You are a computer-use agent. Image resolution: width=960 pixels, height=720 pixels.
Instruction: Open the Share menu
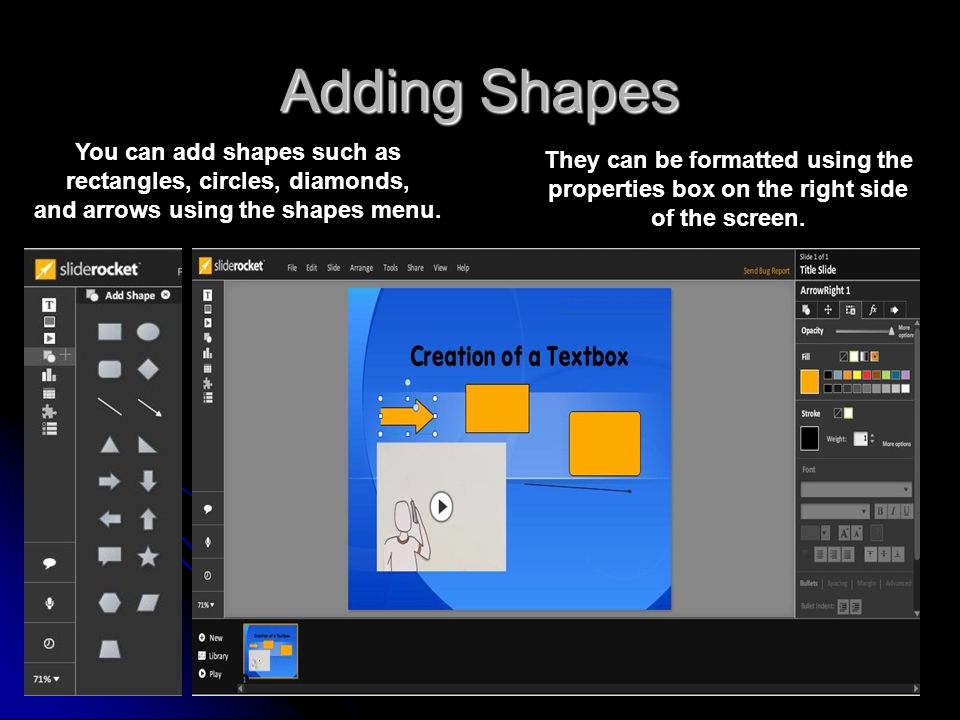click(415, 268)
